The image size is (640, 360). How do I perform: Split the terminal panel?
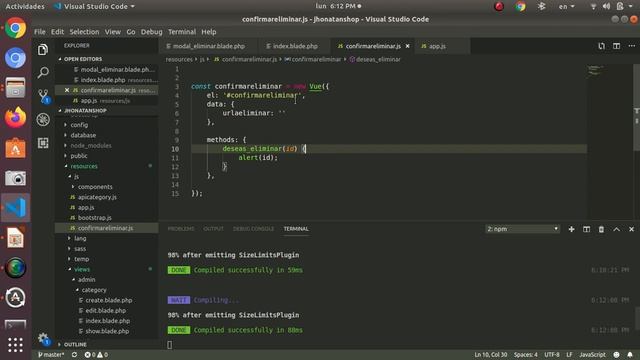point(587,229)
